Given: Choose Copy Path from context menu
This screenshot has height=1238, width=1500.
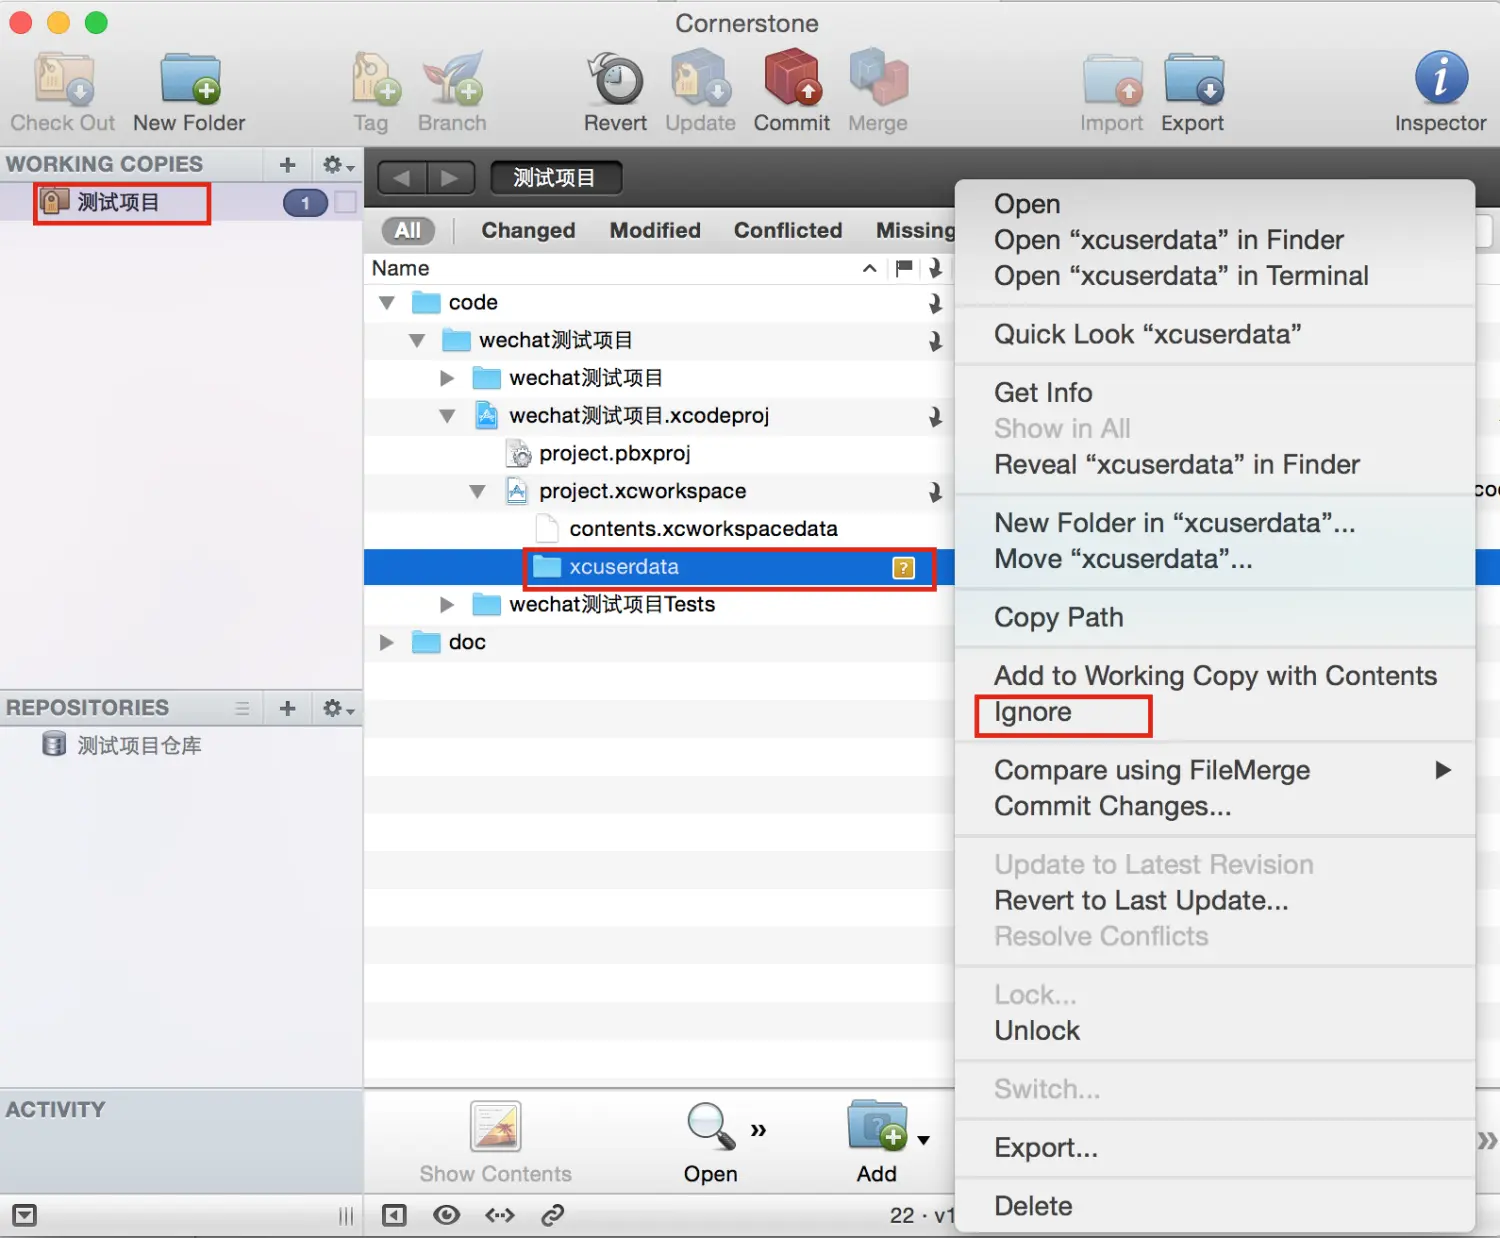Looking at the screenshot, I should (x=1214, y=618).
